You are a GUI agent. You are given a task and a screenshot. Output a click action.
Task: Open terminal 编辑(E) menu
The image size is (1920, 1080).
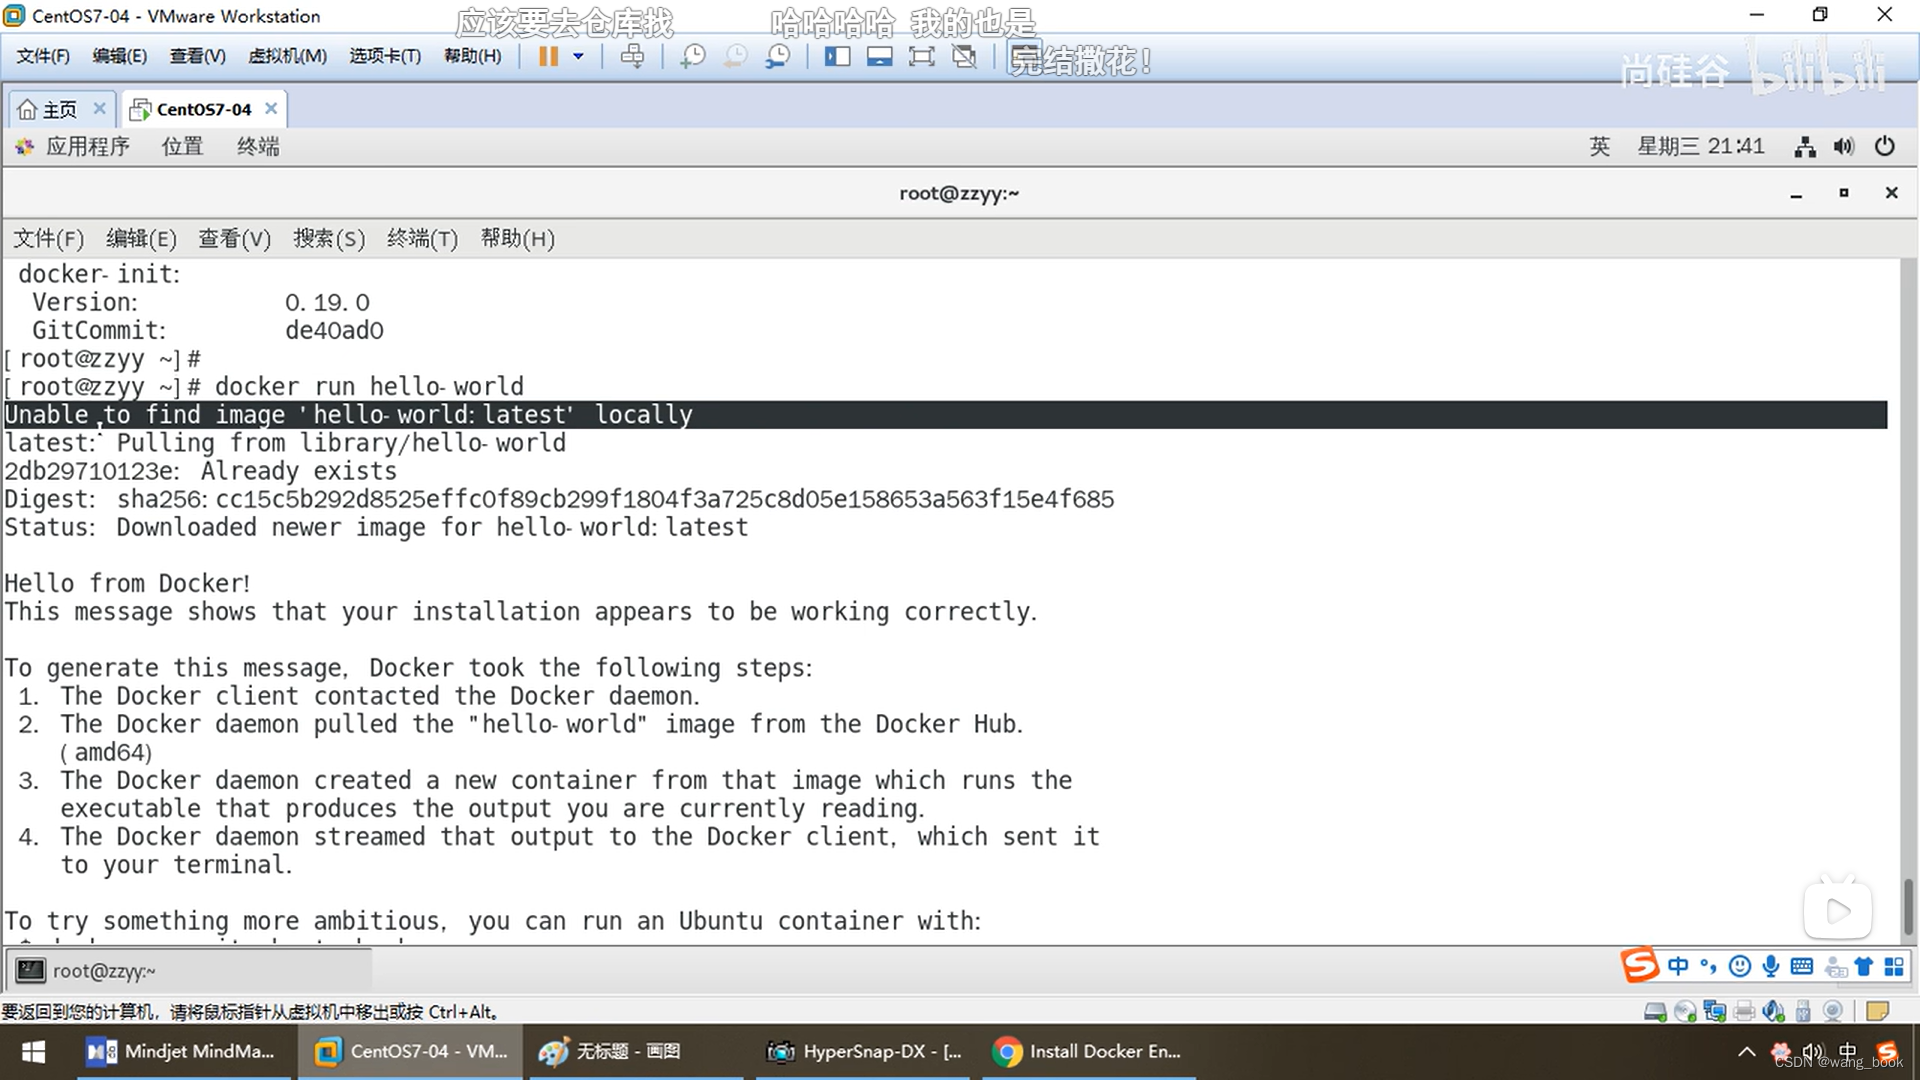pyautogui.click(x=141, y=239)
